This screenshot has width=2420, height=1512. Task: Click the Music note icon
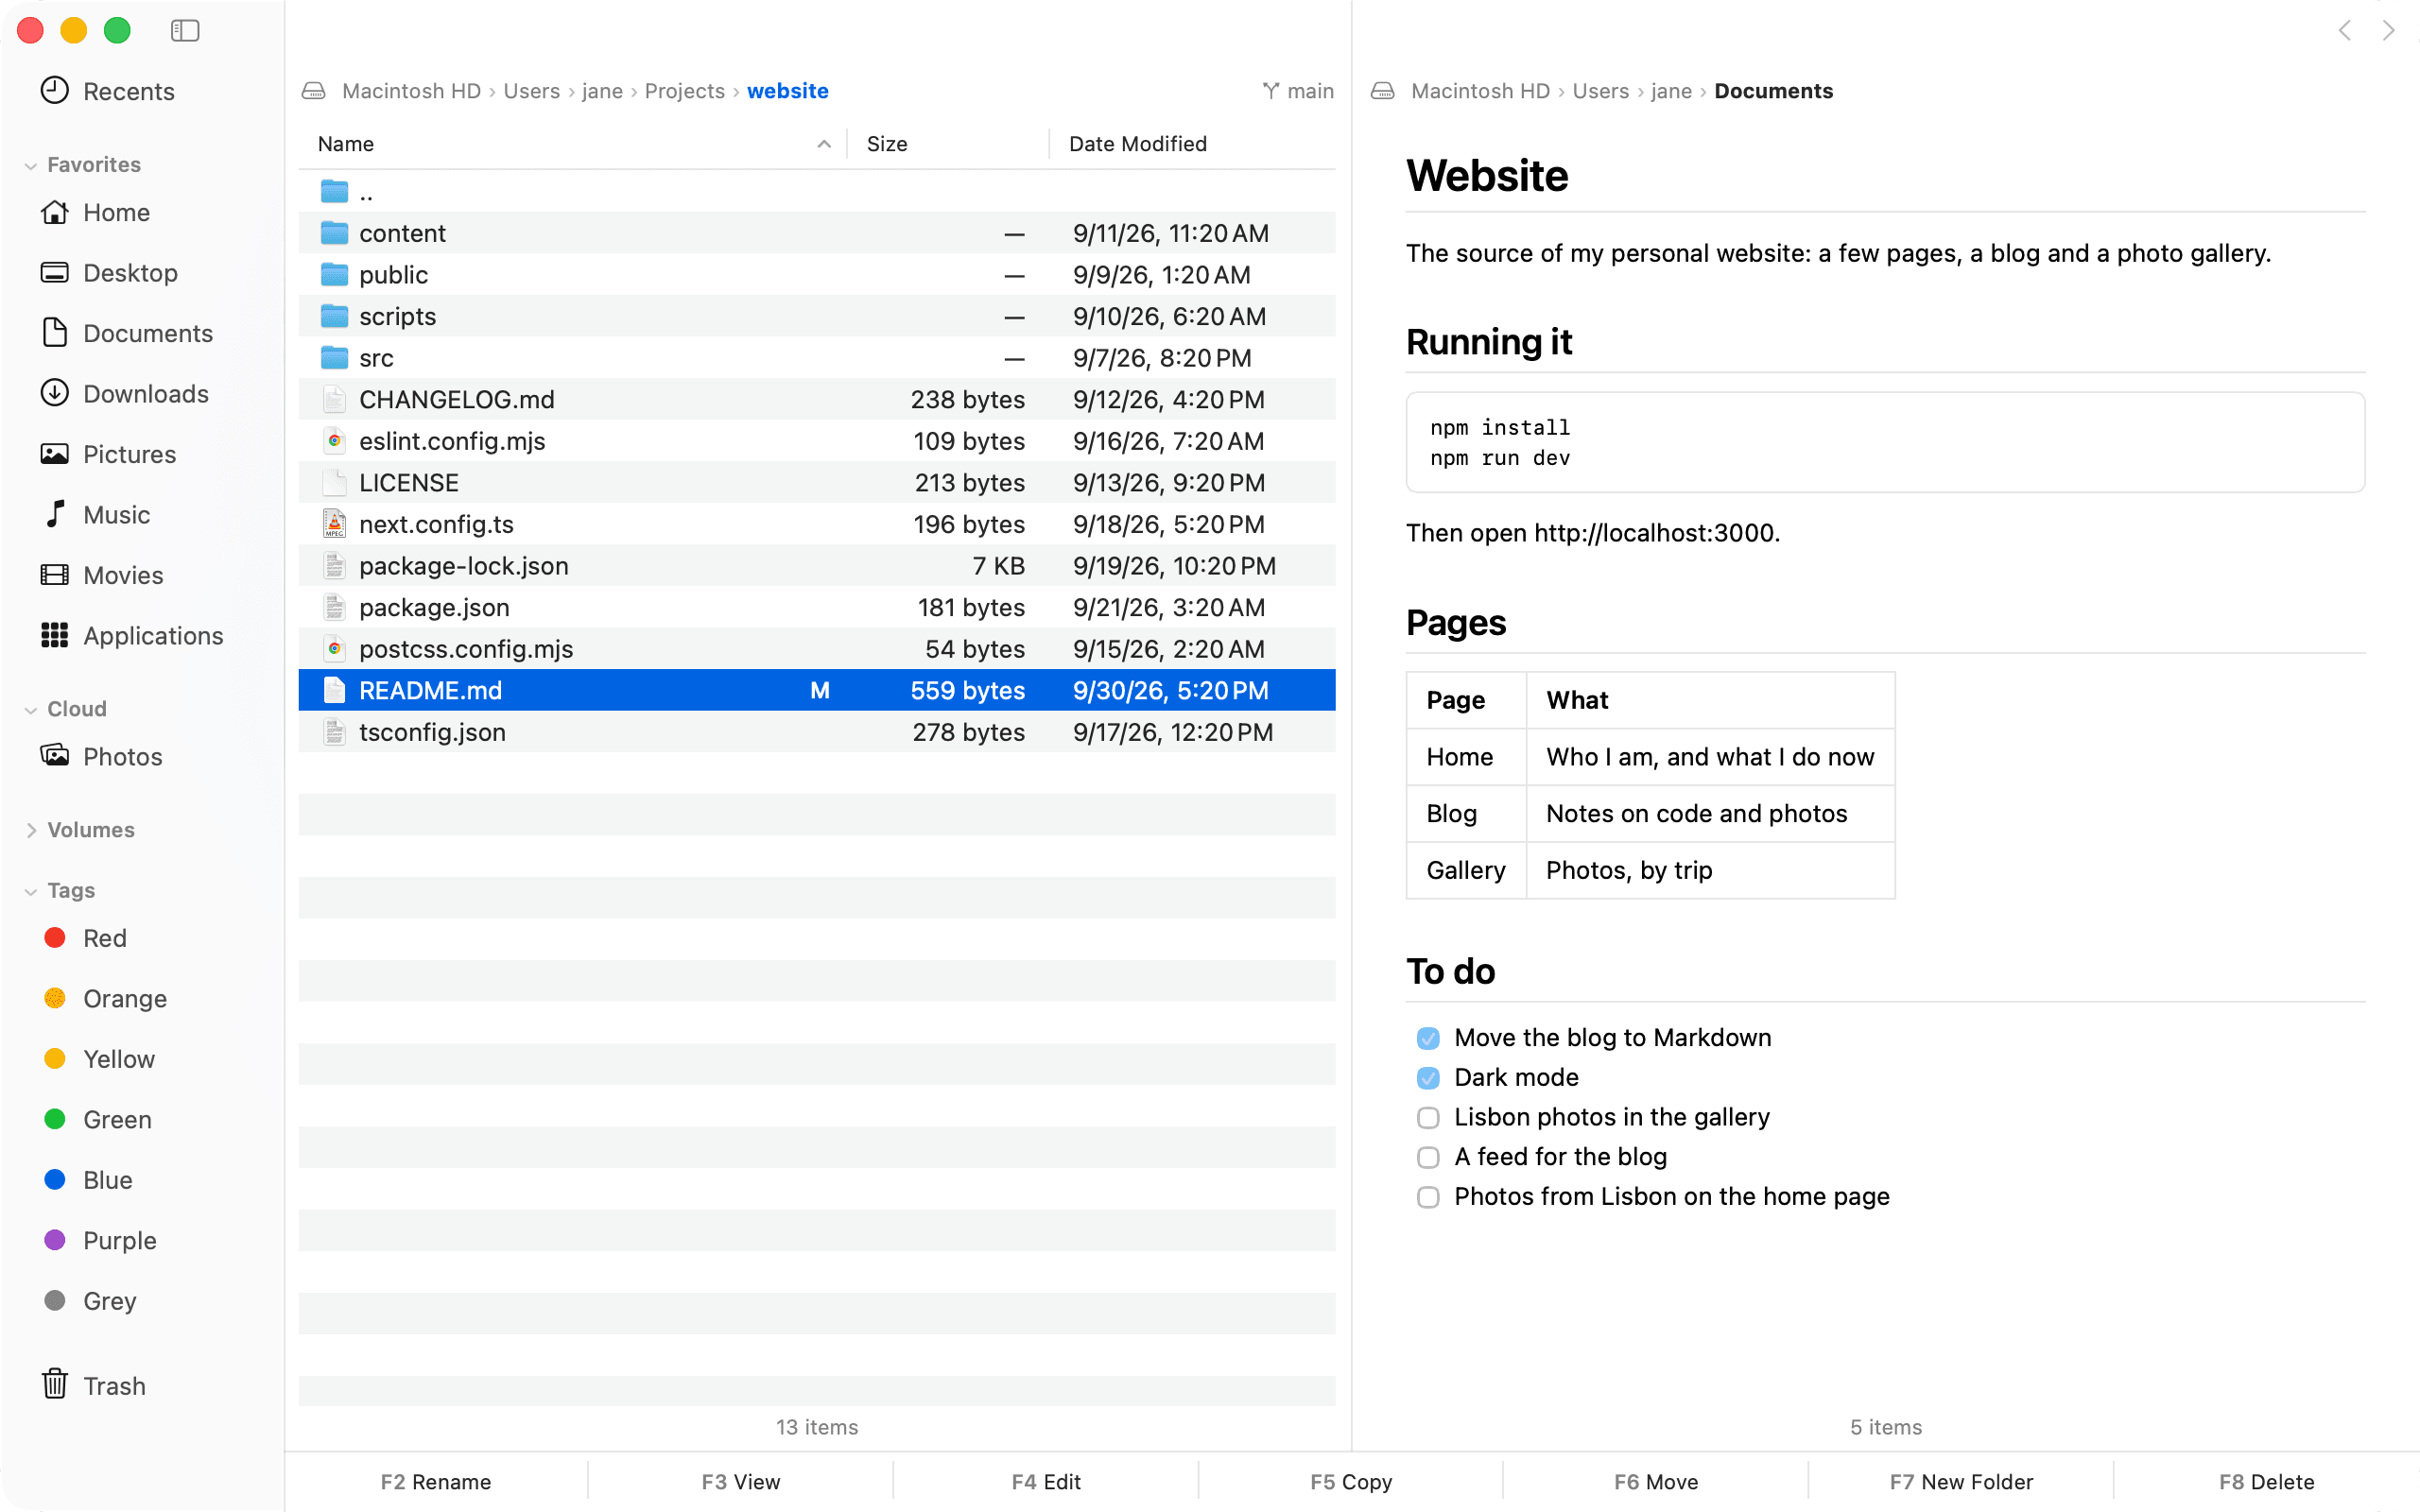tap(54, 514)
